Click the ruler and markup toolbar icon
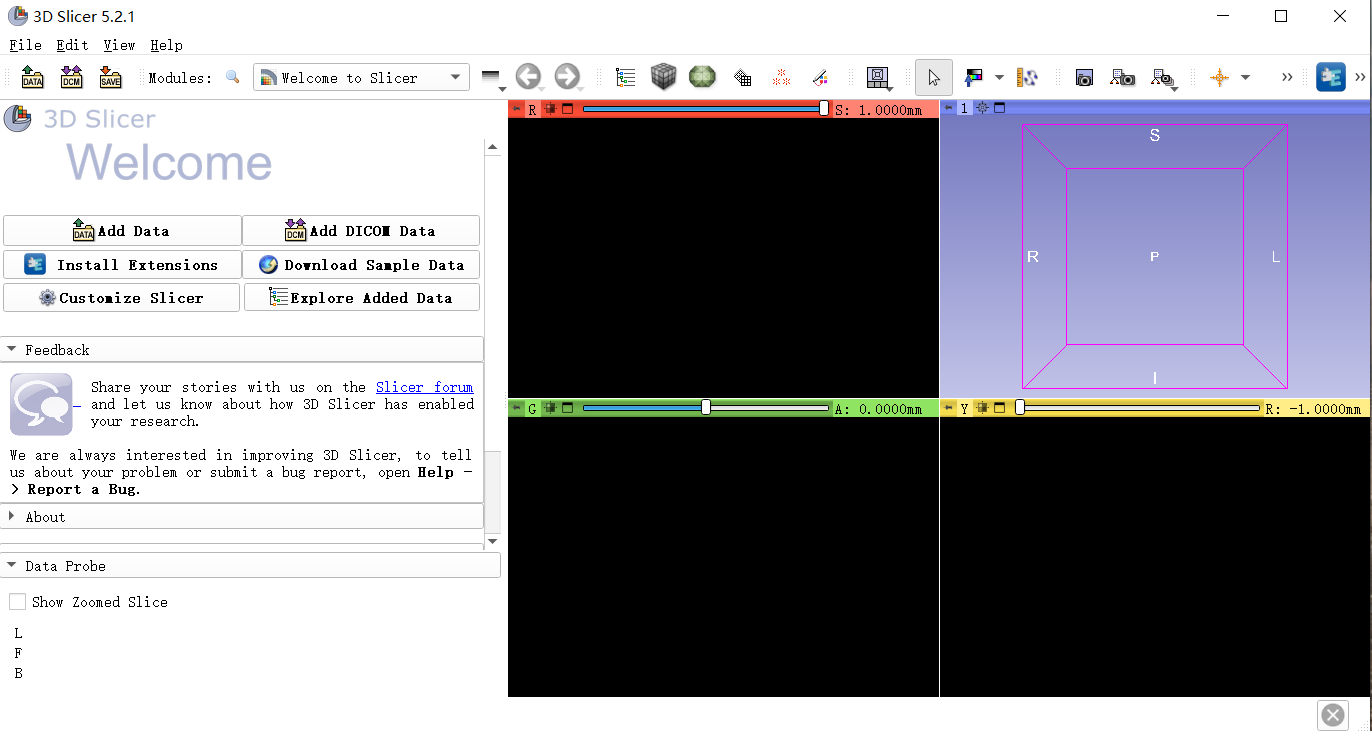The height and width of the screenshot is (731, 1372). [x=1027, y=77]
